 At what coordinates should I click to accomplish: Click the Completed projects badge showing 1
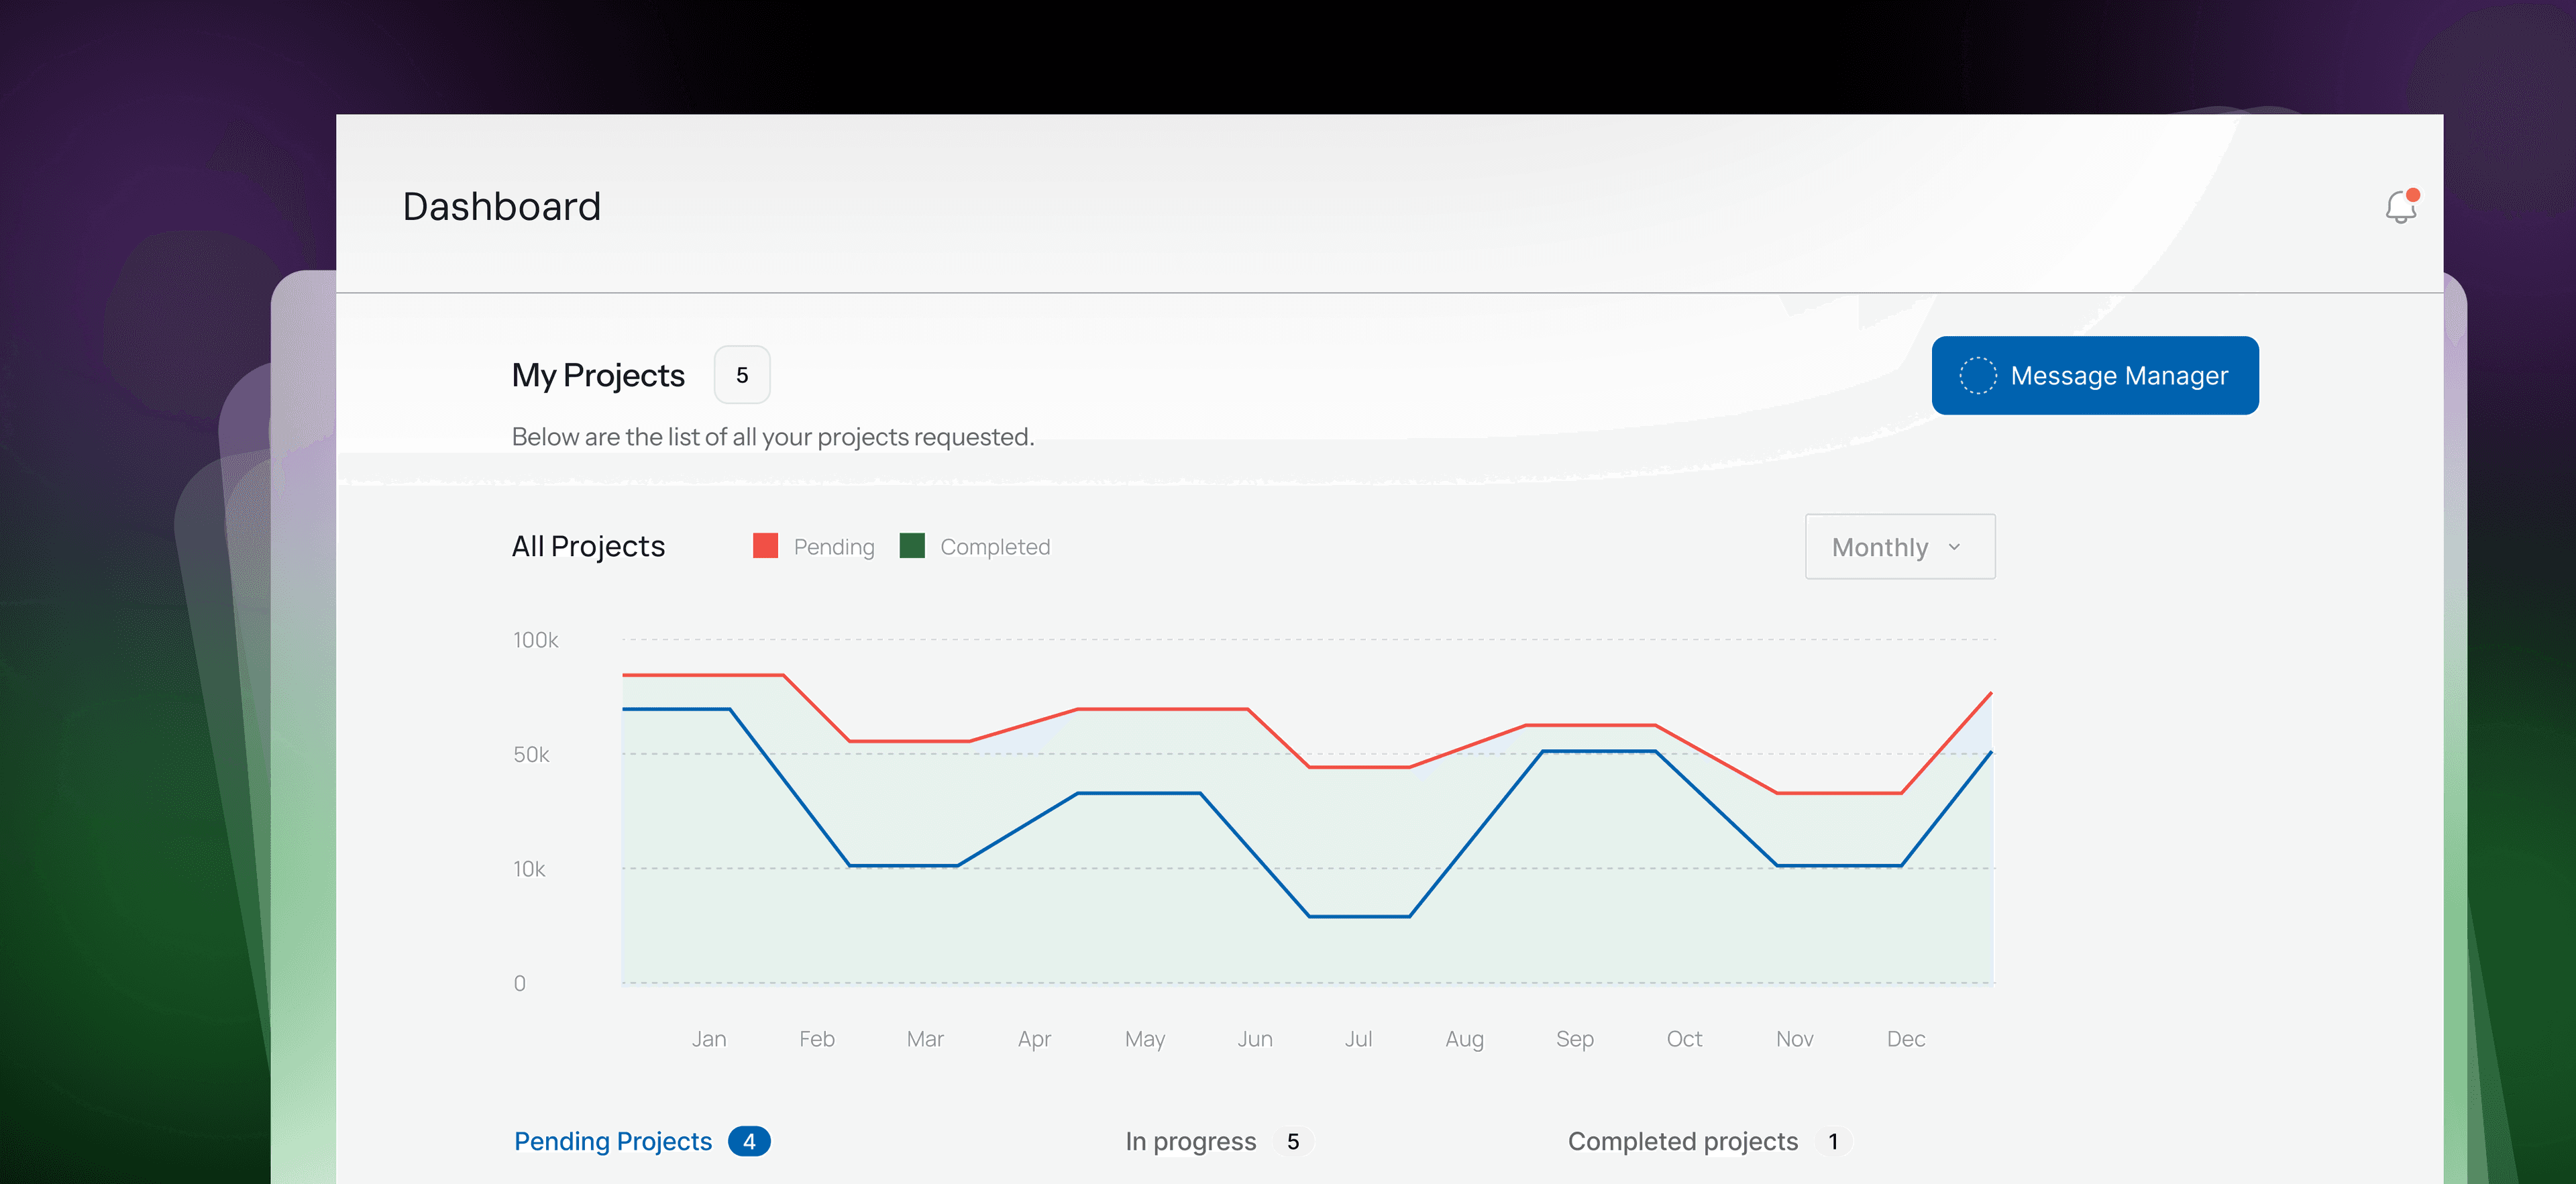click(1833, 1141)
